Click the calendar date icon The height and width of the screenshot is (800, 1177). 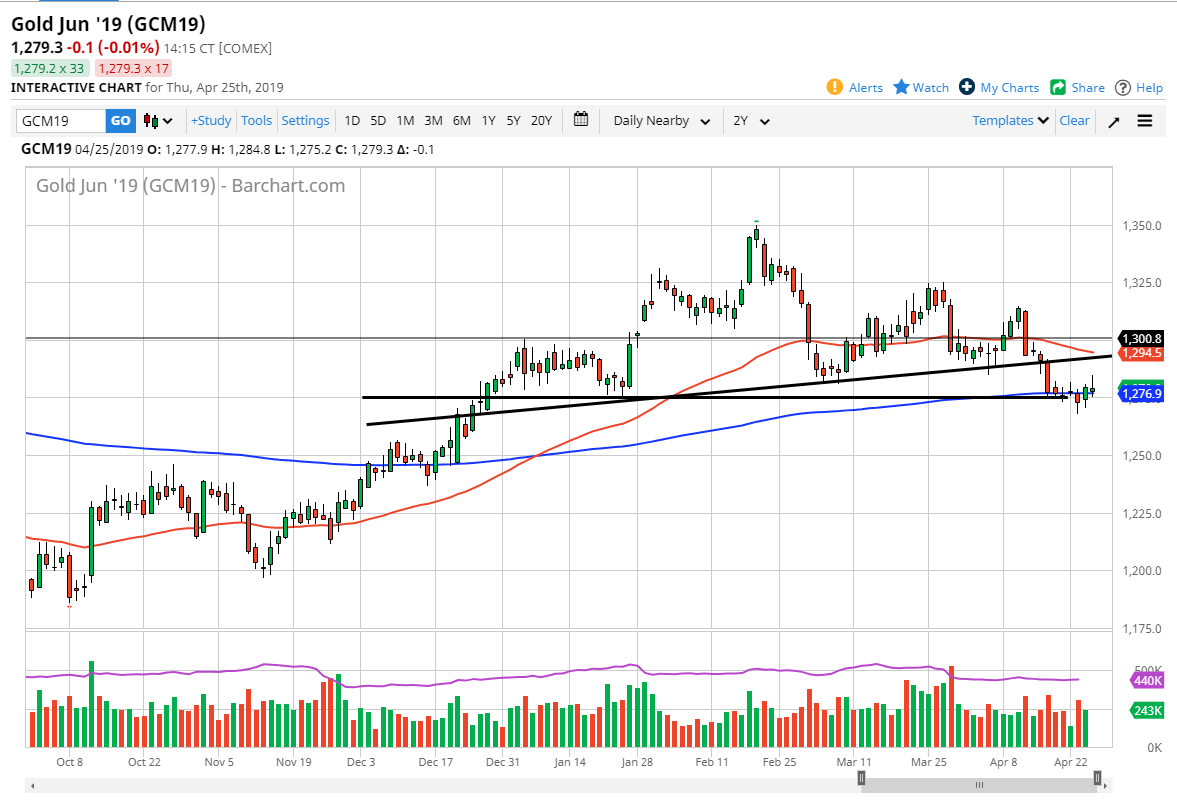580,120
